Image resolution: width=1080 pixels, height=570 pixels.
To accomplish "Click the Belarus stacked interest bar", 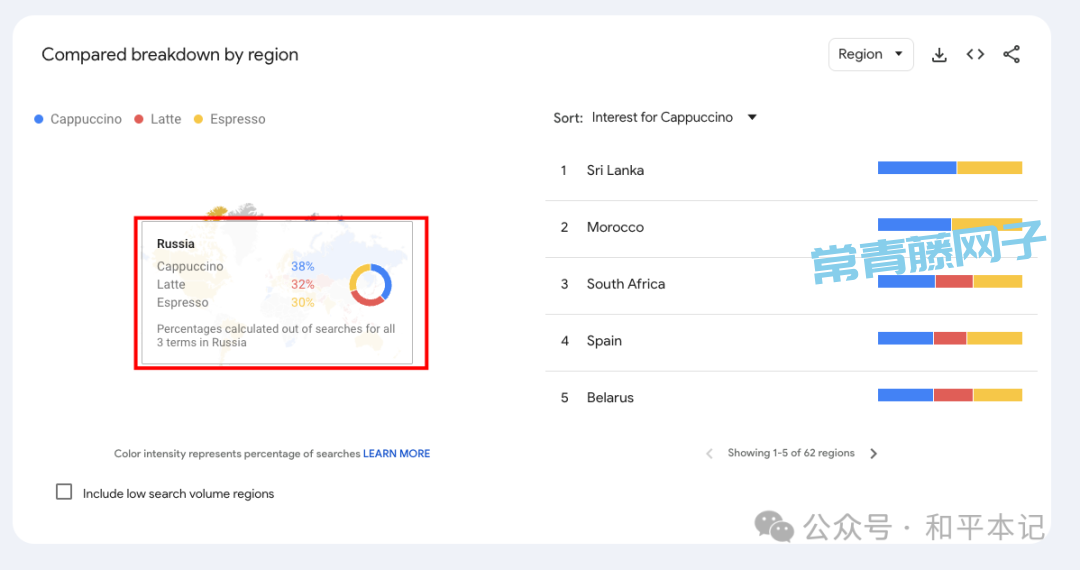I will (950, 395).
